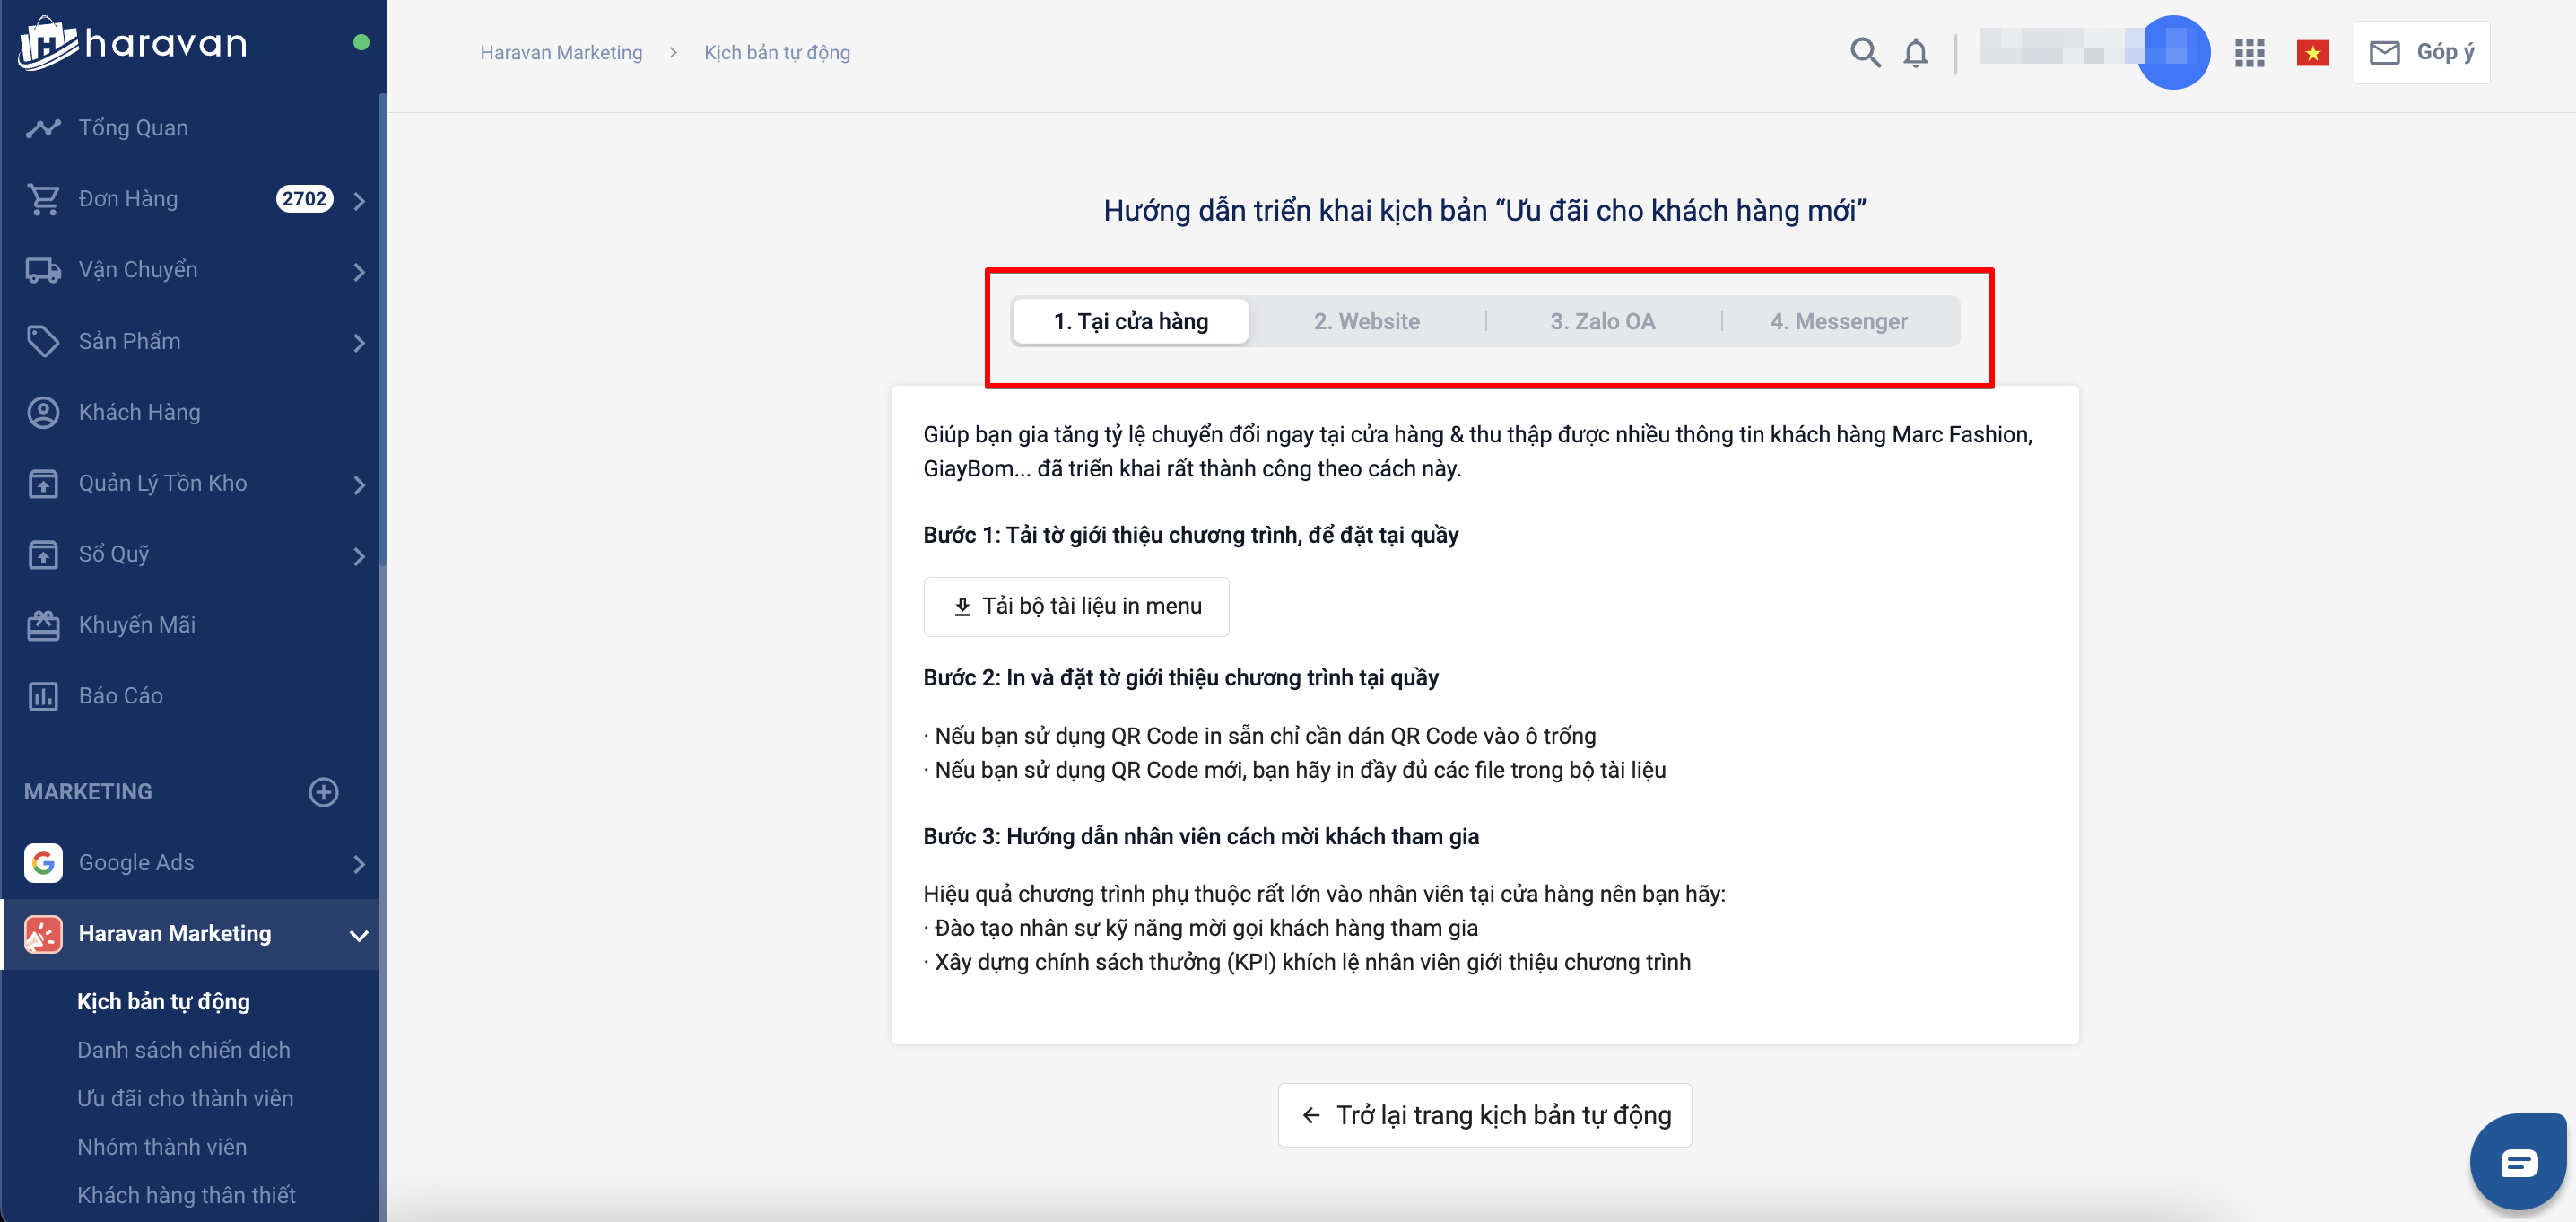
Task: Open Danh sách chiến dịch submenu item
Action: click(x=184, y=1049)
